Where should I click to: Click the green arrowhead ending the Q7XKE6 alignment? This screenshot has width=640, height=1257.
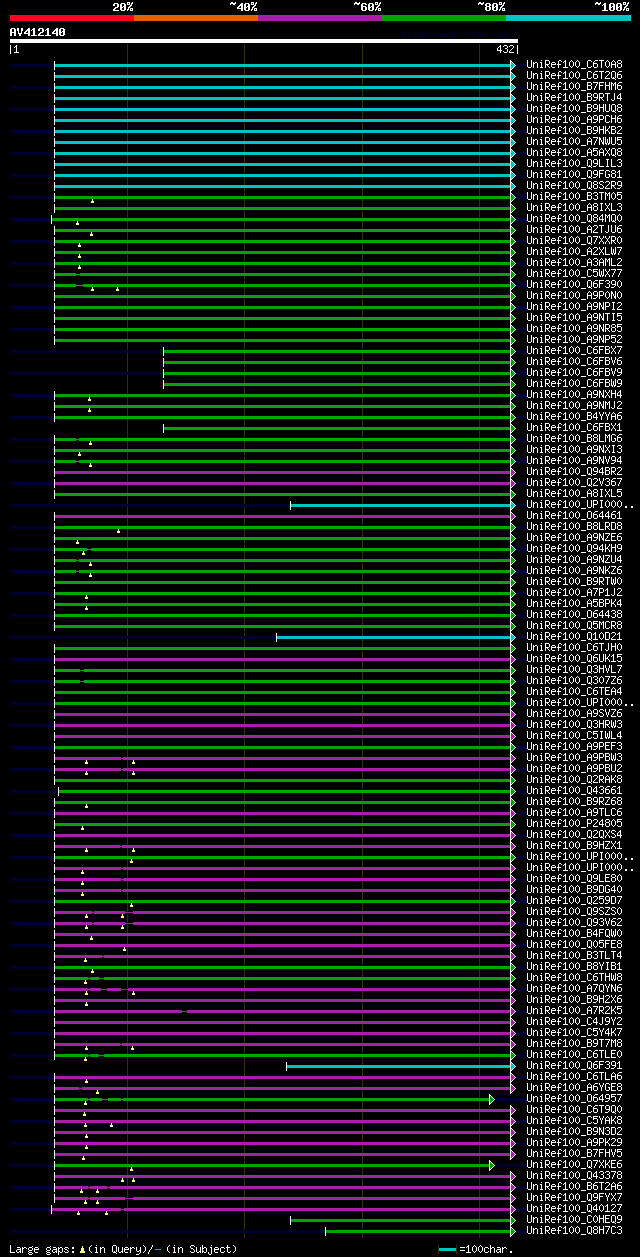(x=492, y=1165)
